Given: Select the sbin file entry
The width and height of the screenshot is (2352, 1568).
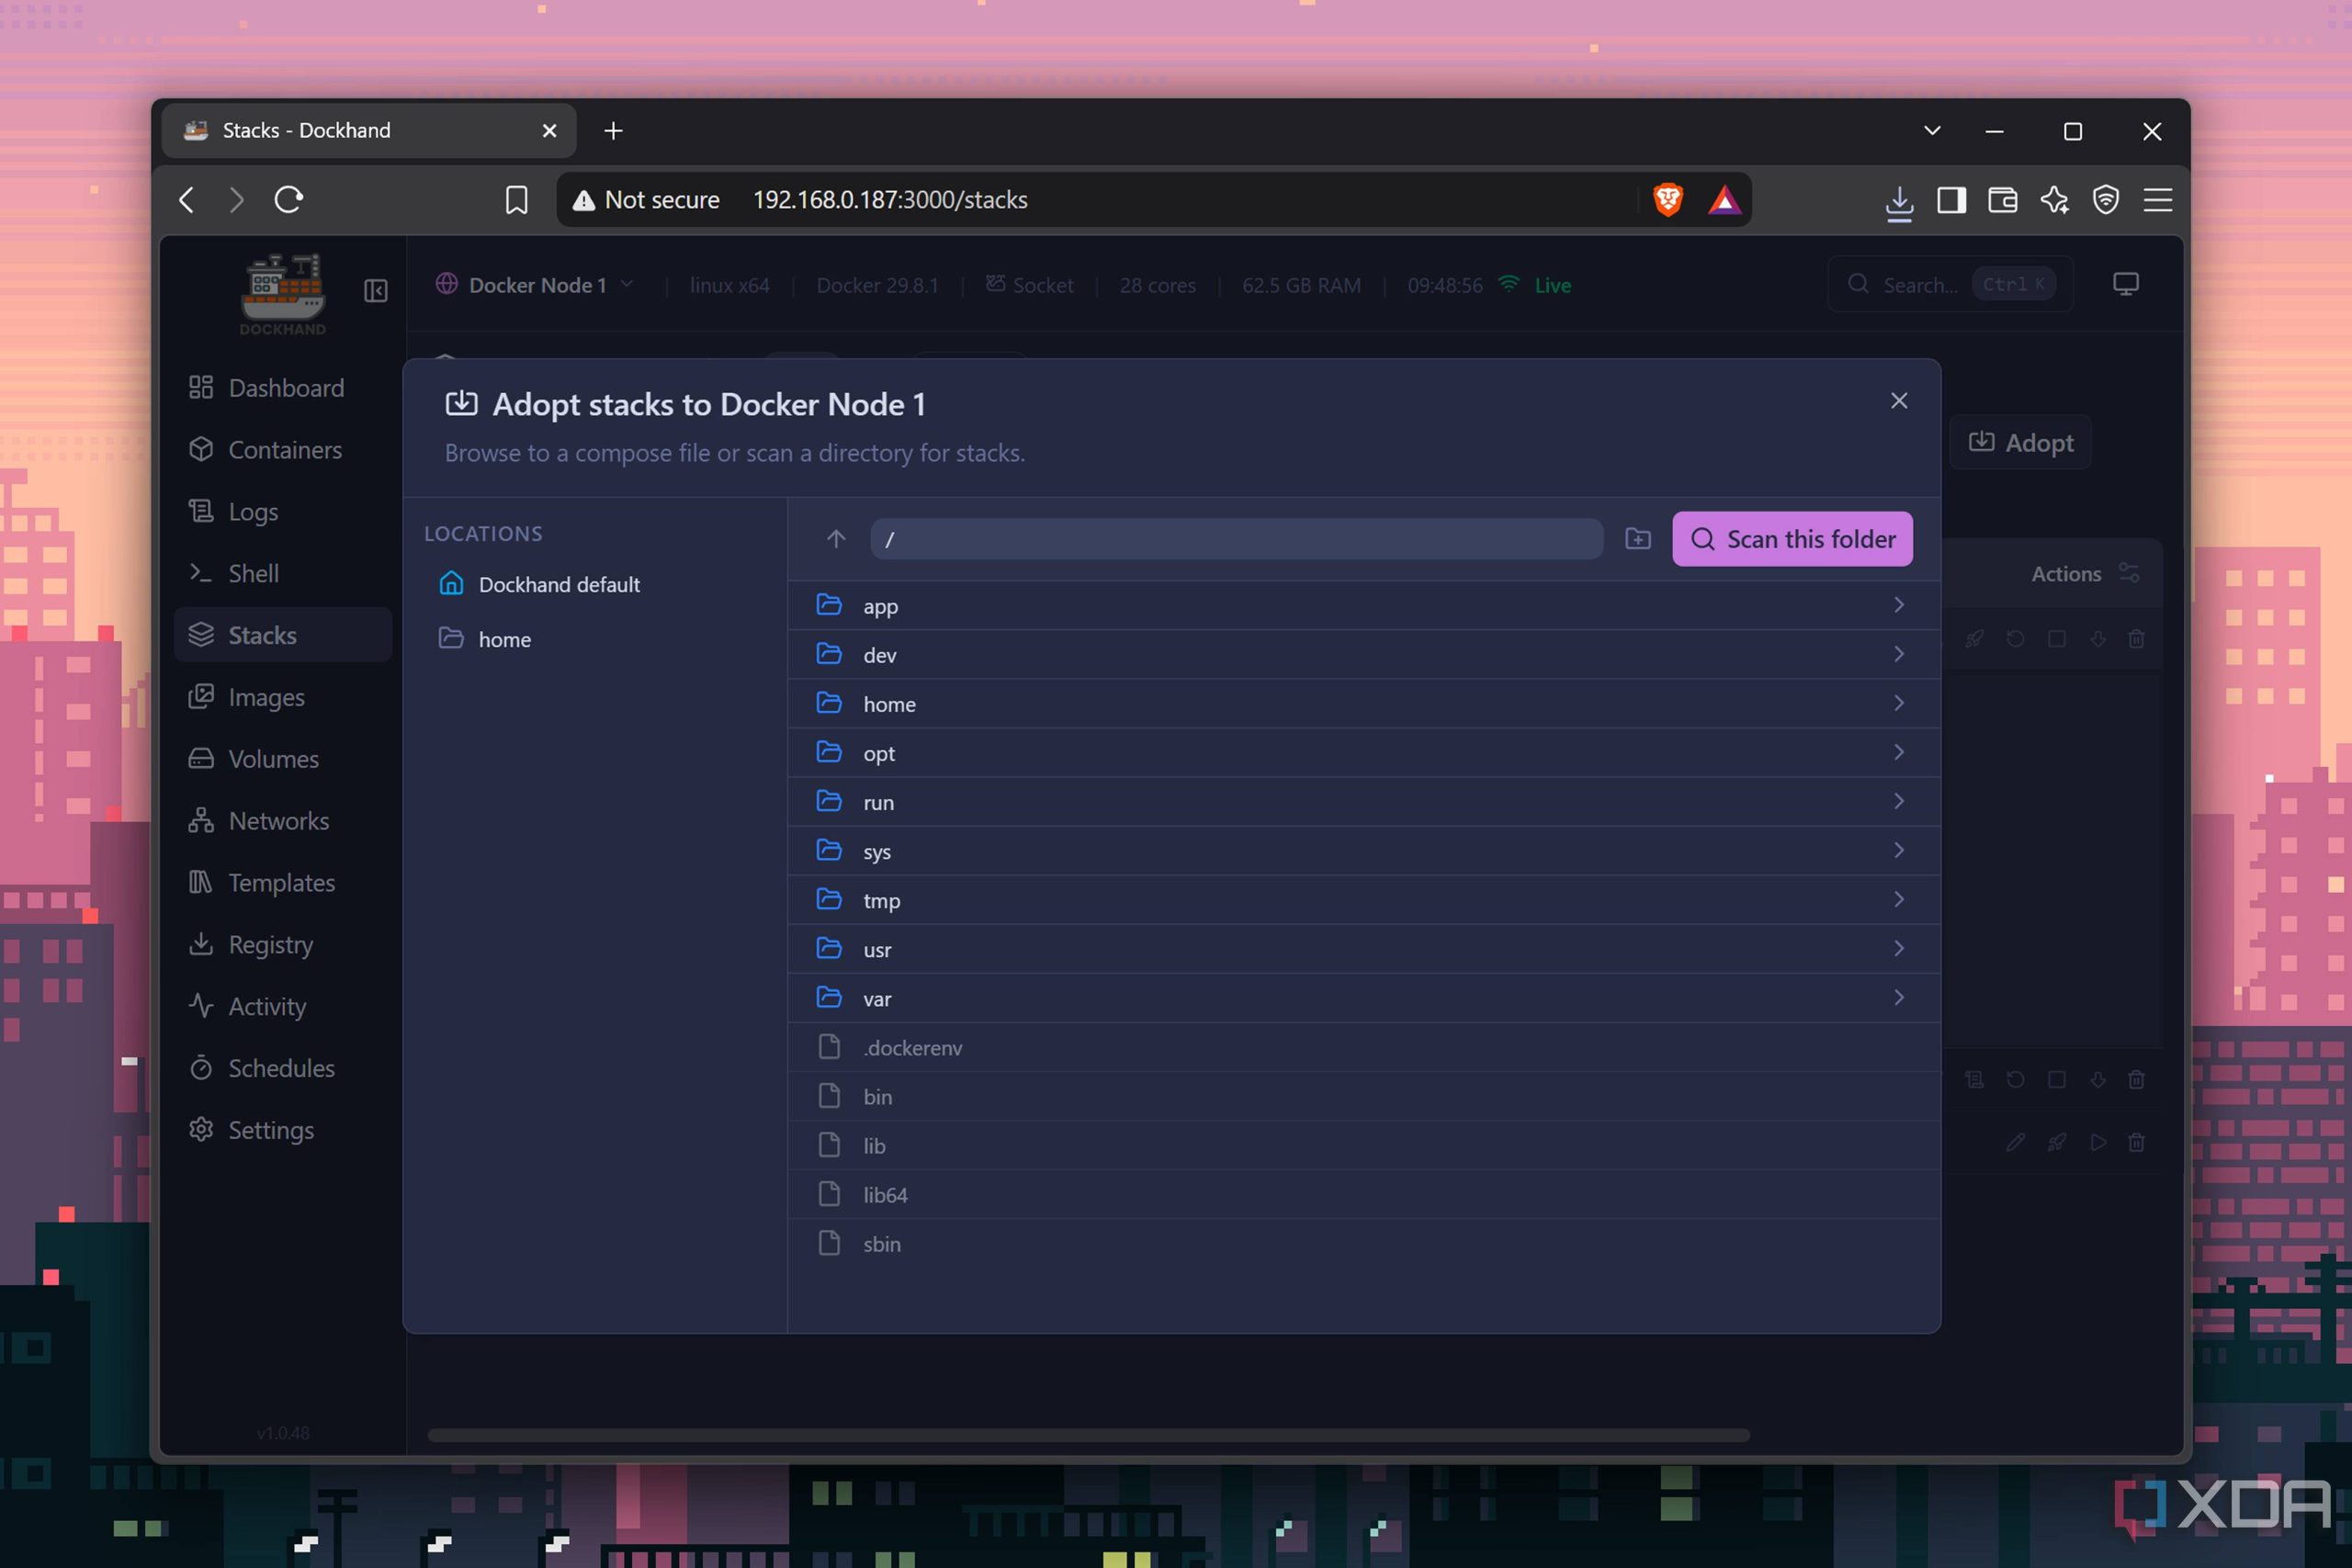Looking at the screenshot, I should (x=1364, y=1243).
